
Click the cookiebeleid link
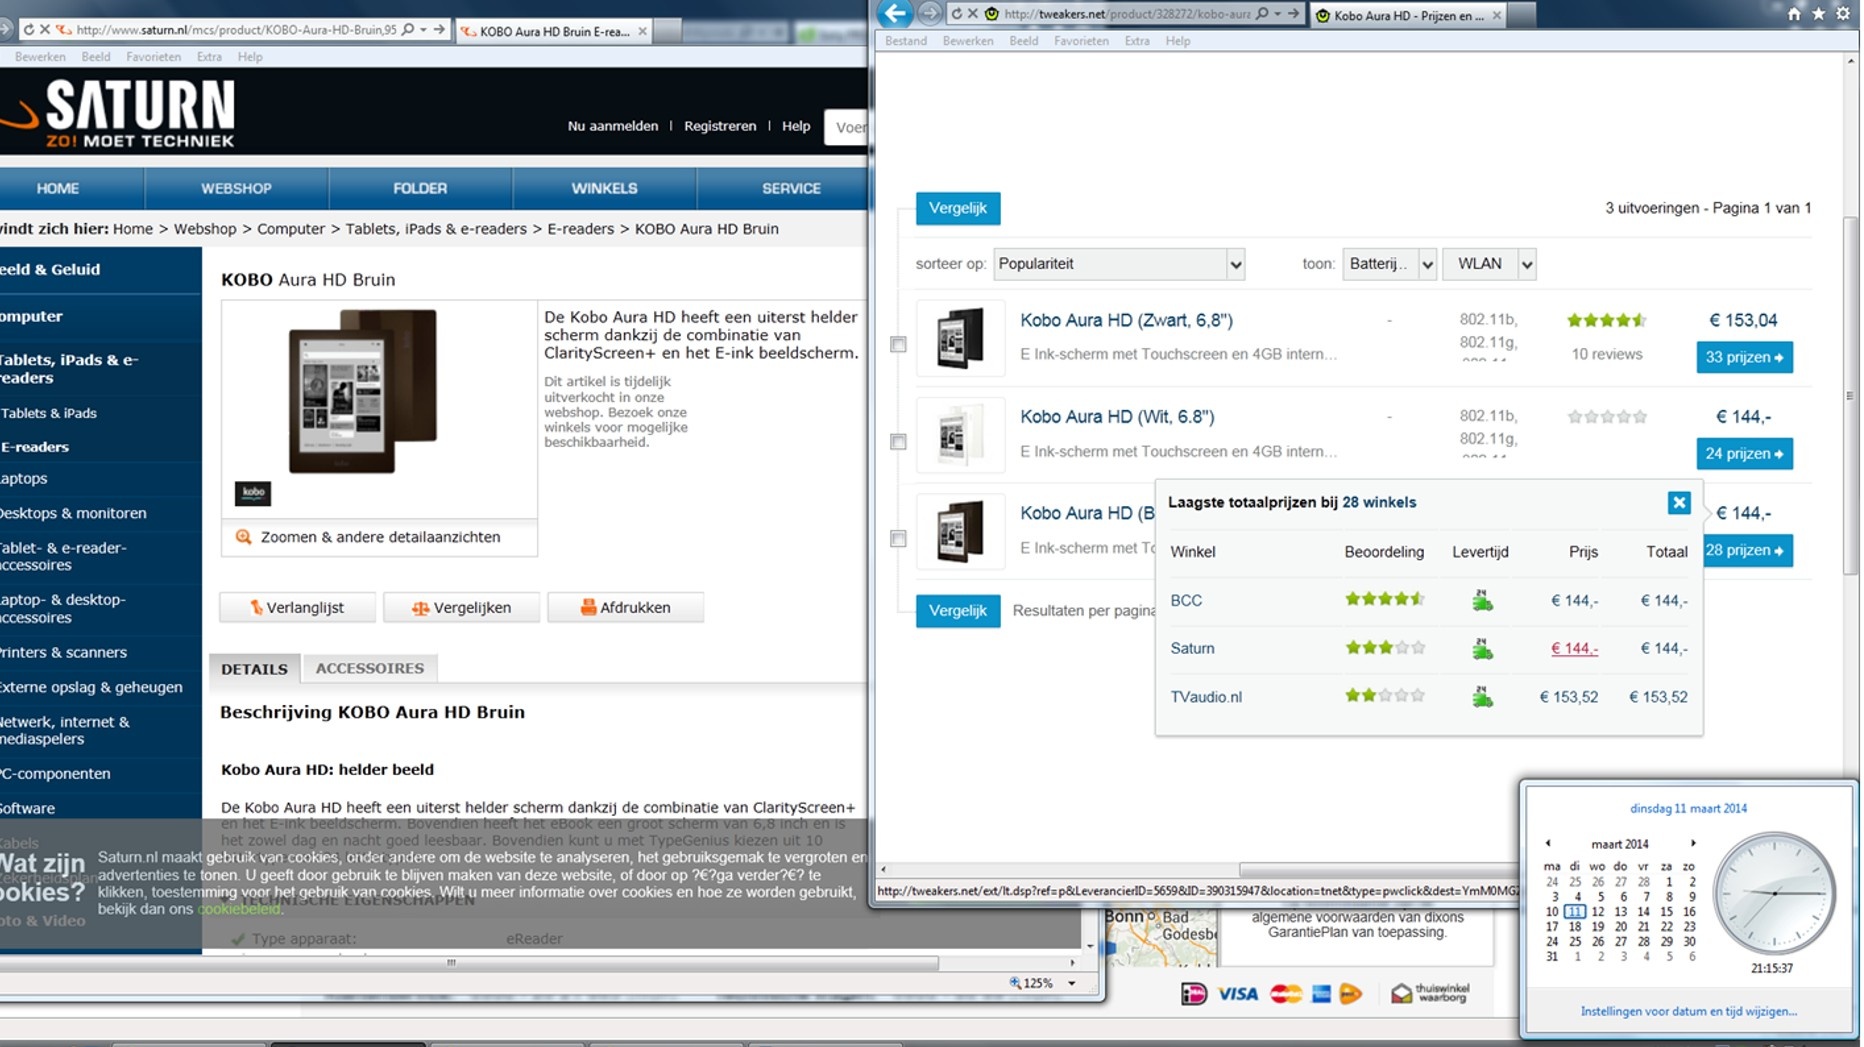click(238, 909)
